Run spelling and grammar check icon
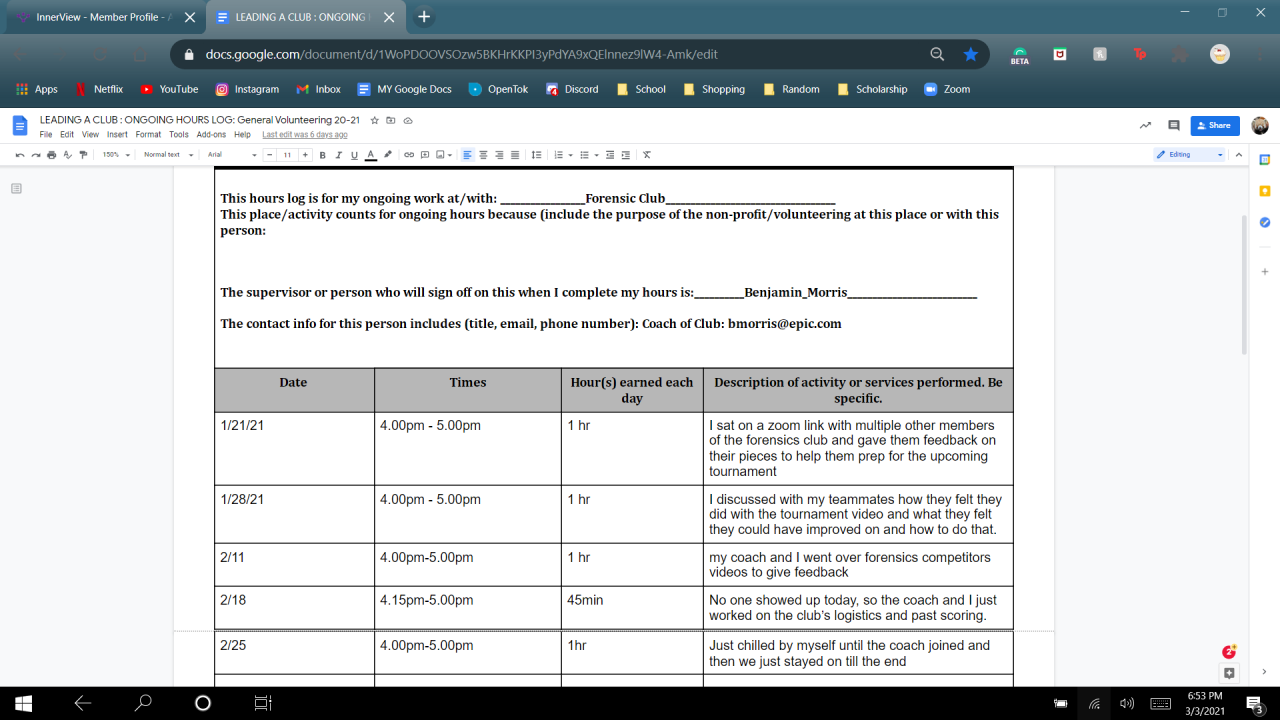Screen dimensions: 1280x720 [67, 155]
